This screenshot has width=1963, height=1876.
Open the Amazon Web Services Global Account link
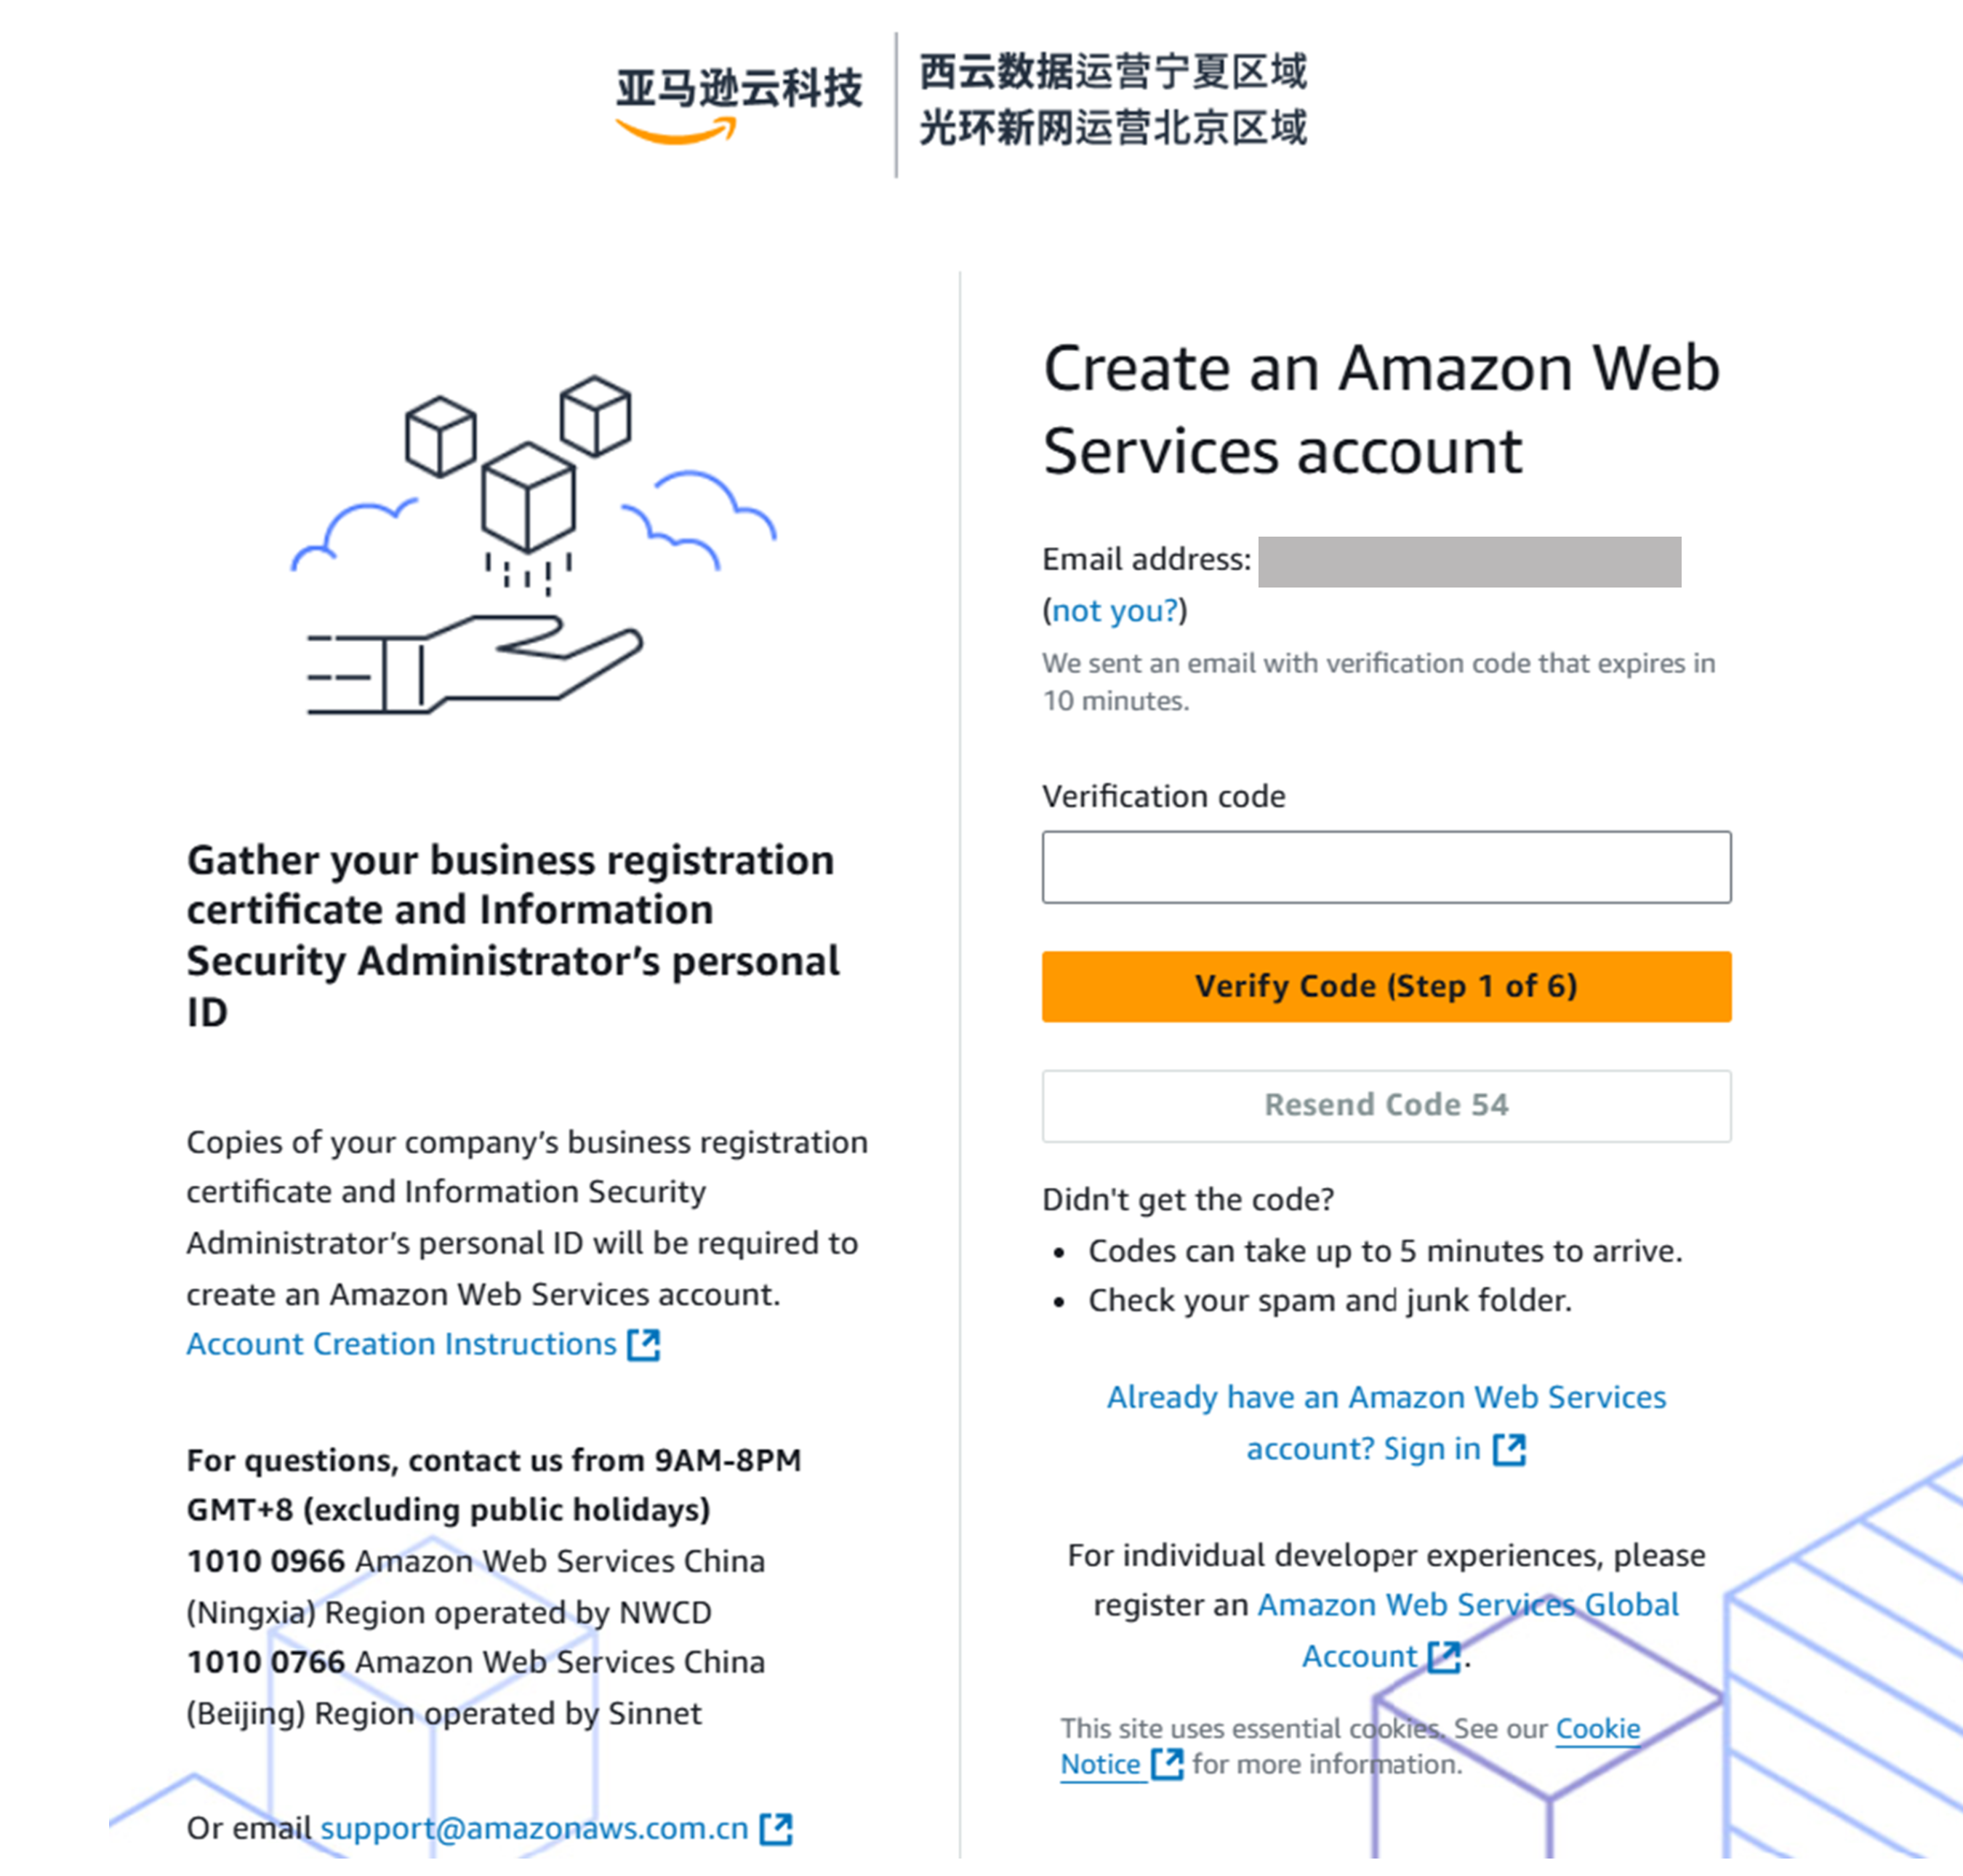[1468, 1629]
